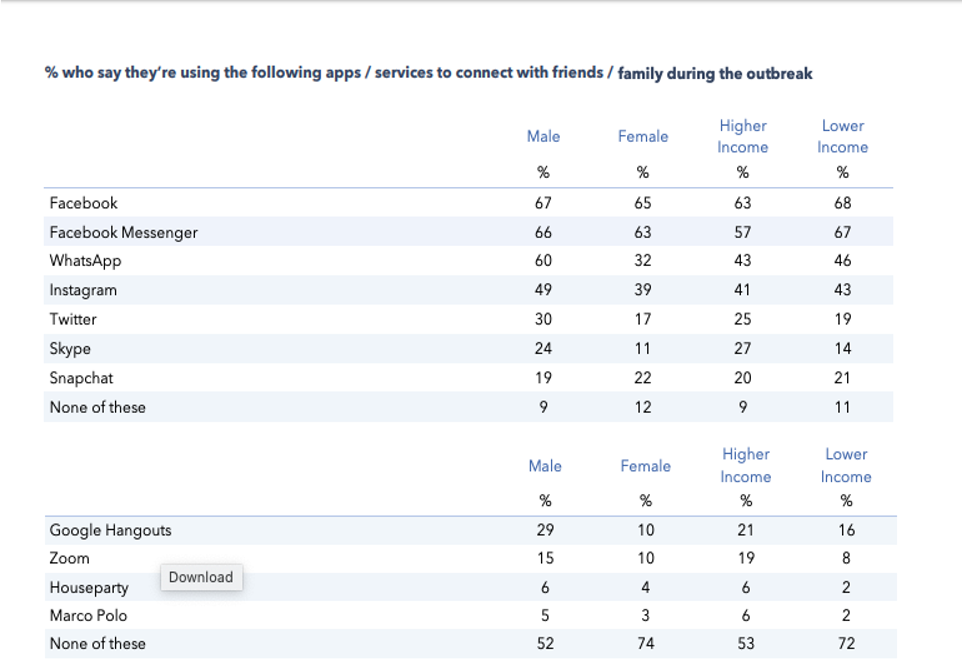Click the Instagram row label
Screen dimensions: 962x666
click(83, 290)
